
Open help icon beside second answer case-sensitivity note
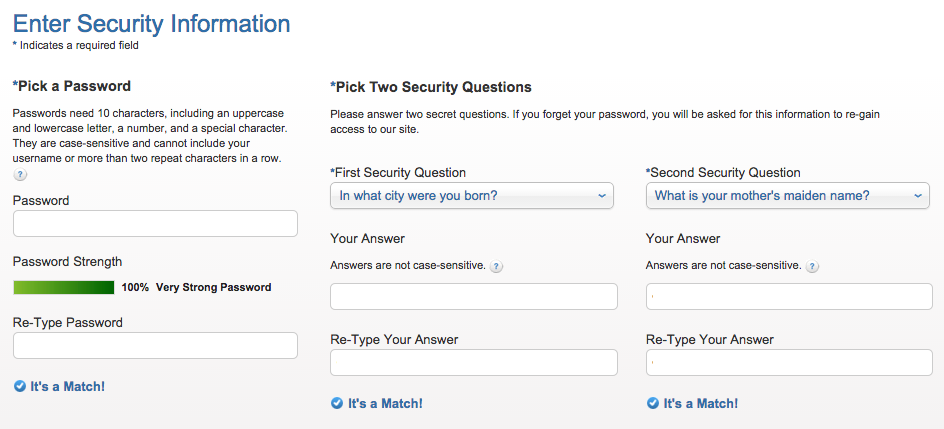[812, 266]
